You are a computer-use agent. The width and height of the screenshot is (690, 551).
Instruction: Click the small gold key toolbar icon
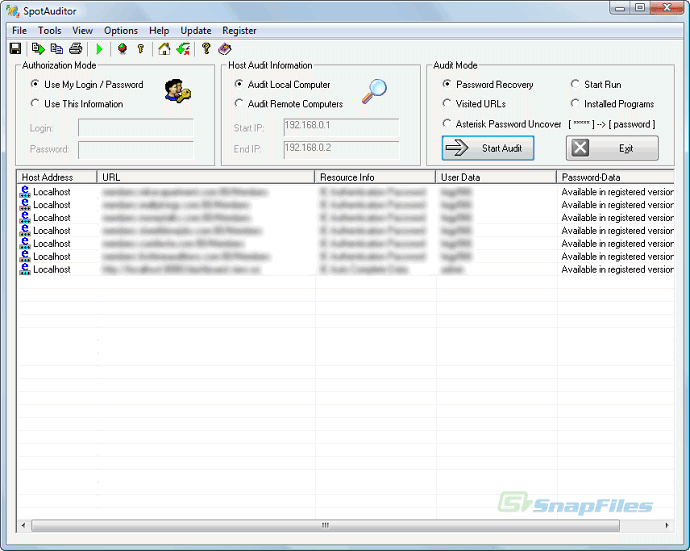click(141, 48)
